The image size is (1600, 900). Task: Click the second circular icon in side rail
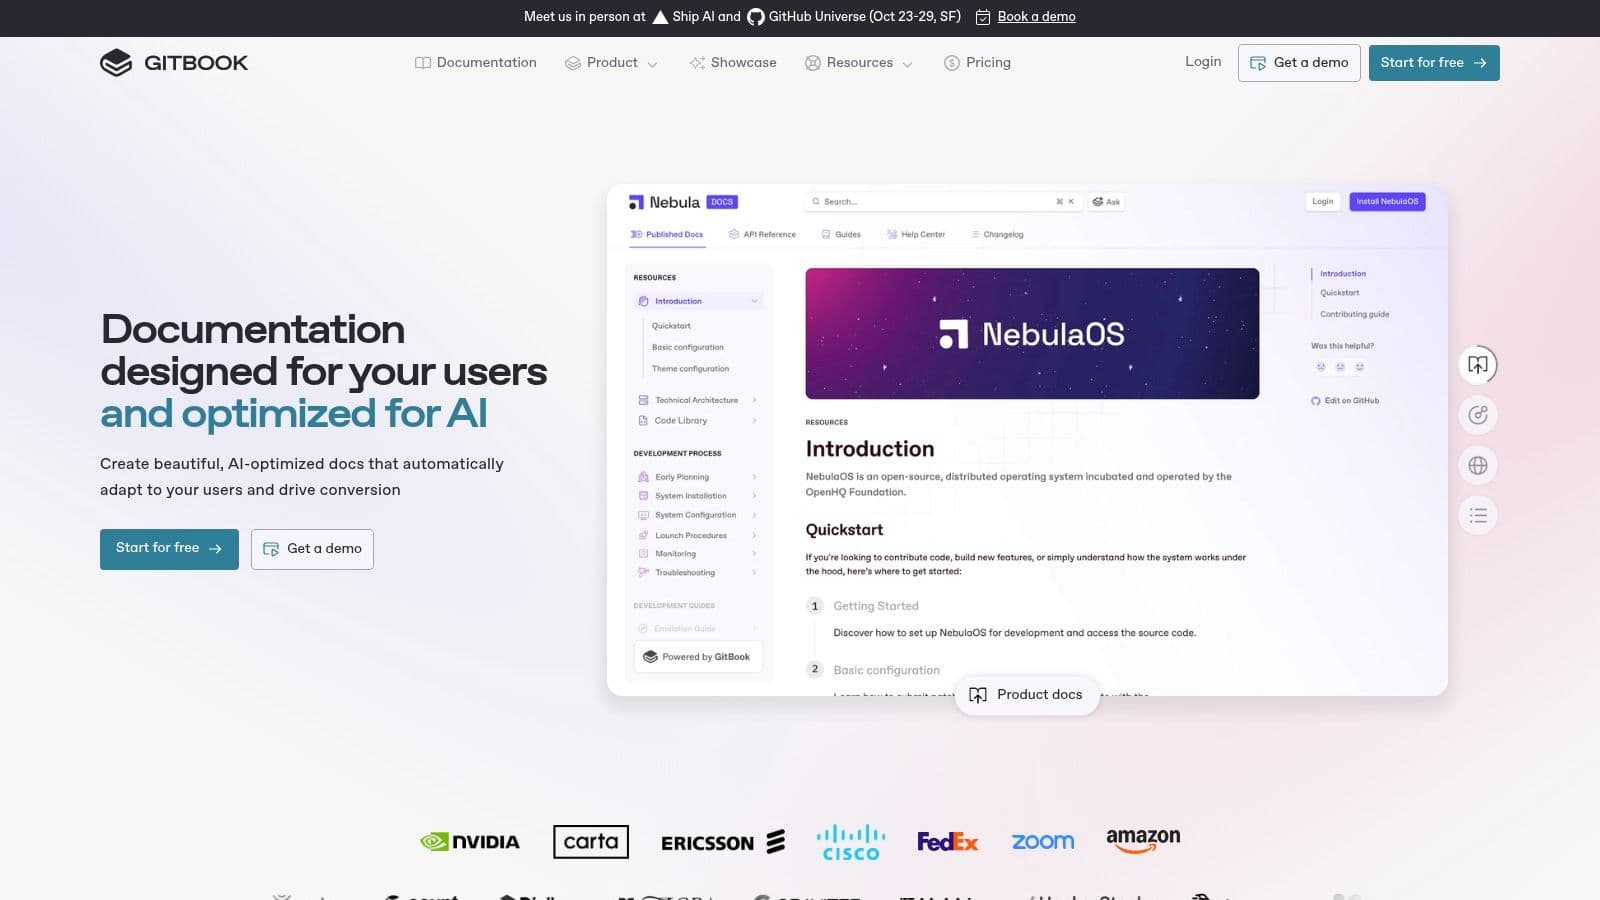pyautogui.click(x=1478, y=415)
